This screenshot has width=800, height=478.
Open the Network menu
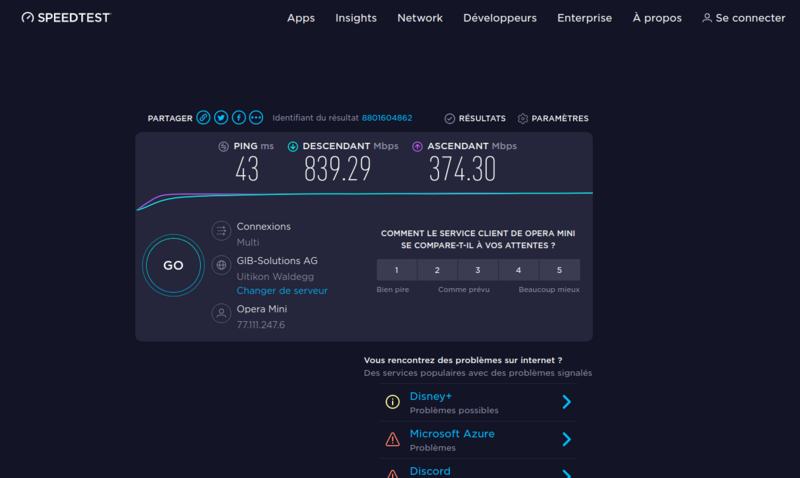click(x=420, y=18)
